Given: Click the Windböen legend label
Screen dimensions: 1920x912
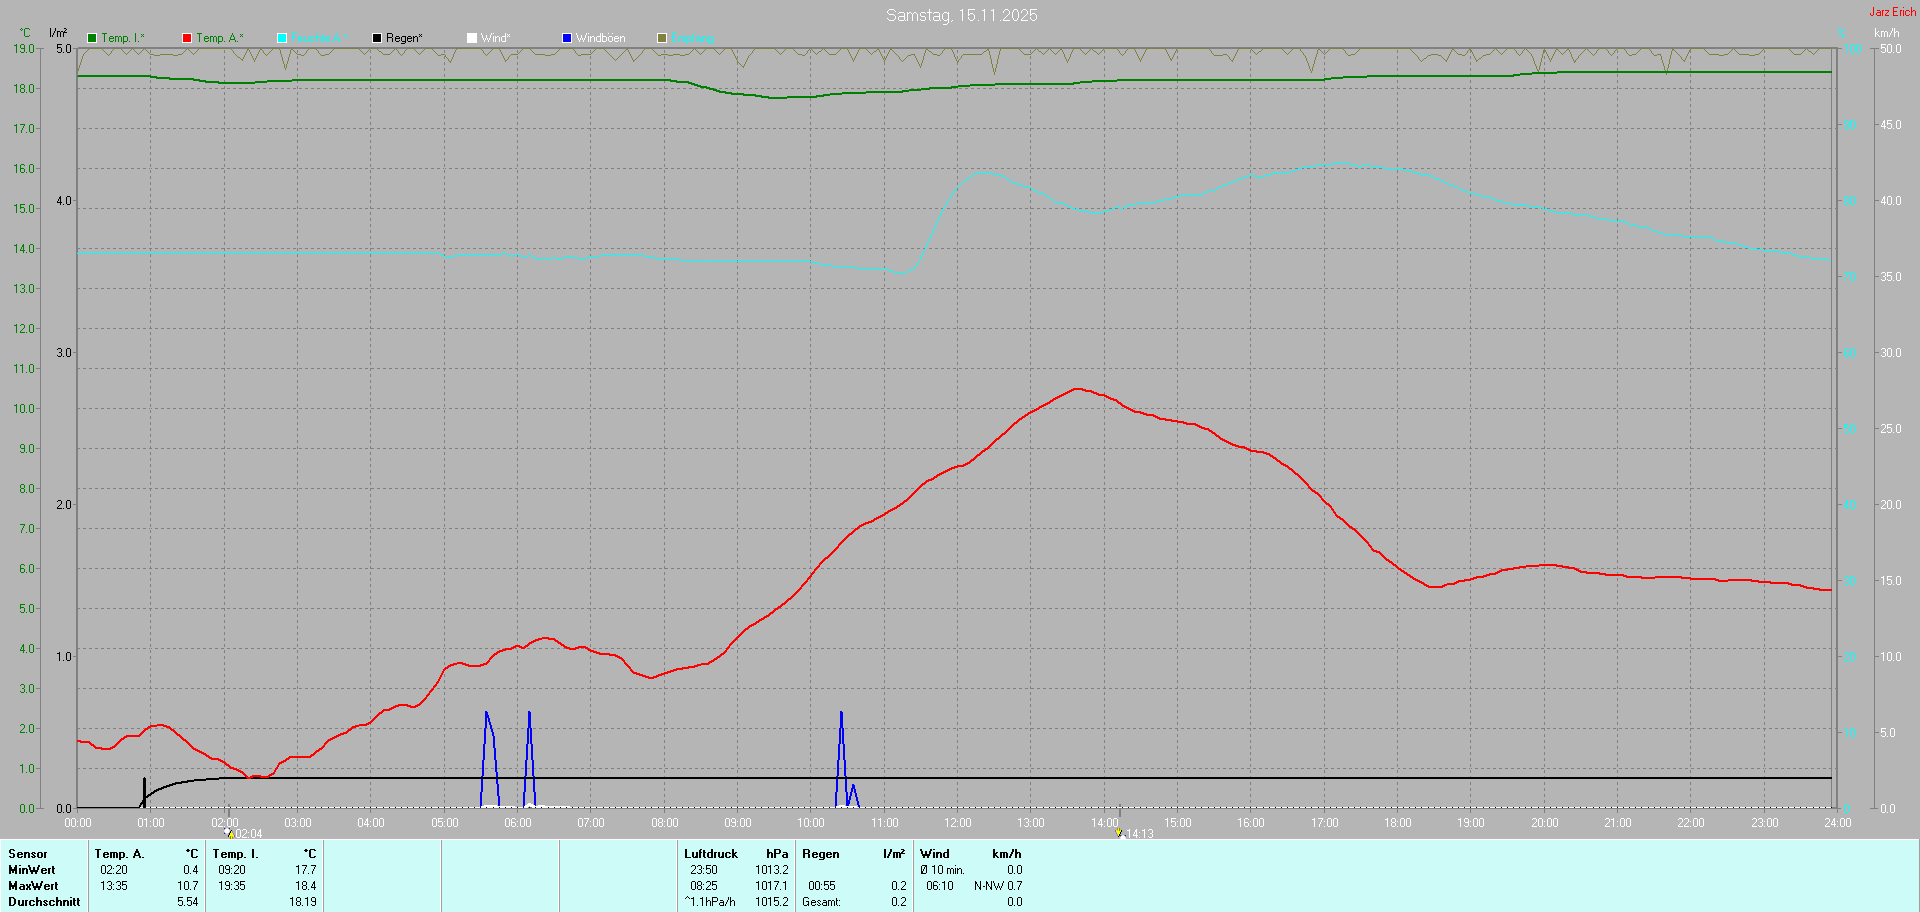Looking at the screenshot, I should [601, 38].
